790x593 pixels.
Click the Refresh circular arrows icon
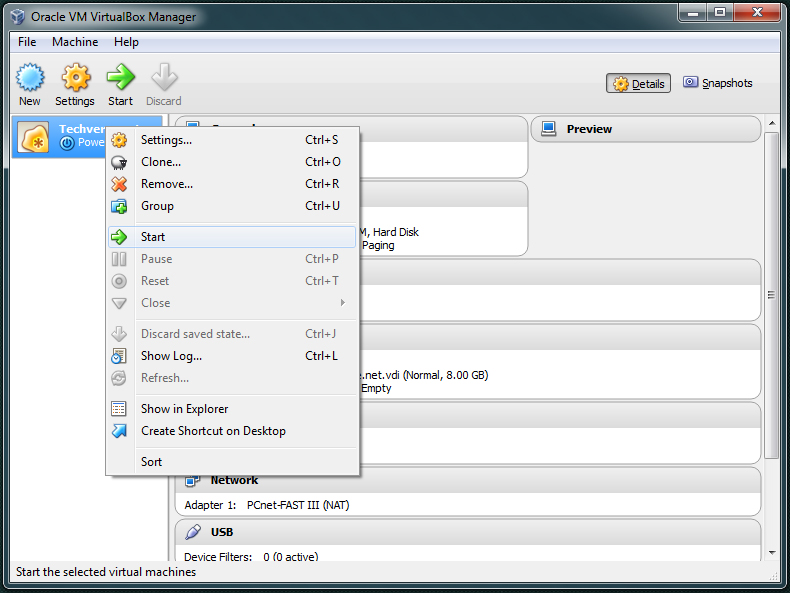click(x=119, y=378)
